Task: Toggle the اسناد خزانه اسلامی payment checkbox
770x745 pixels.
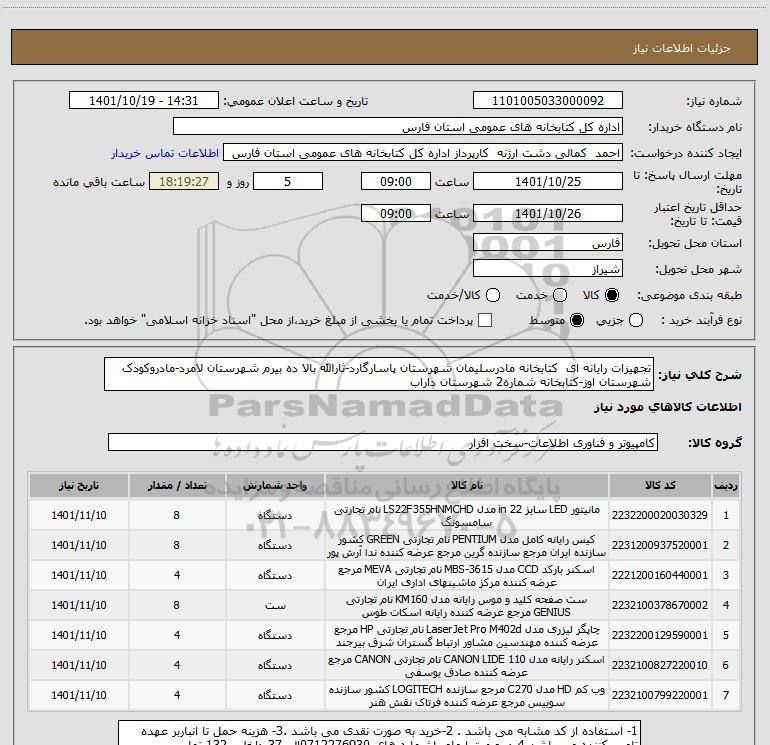Action: point(485,320)
